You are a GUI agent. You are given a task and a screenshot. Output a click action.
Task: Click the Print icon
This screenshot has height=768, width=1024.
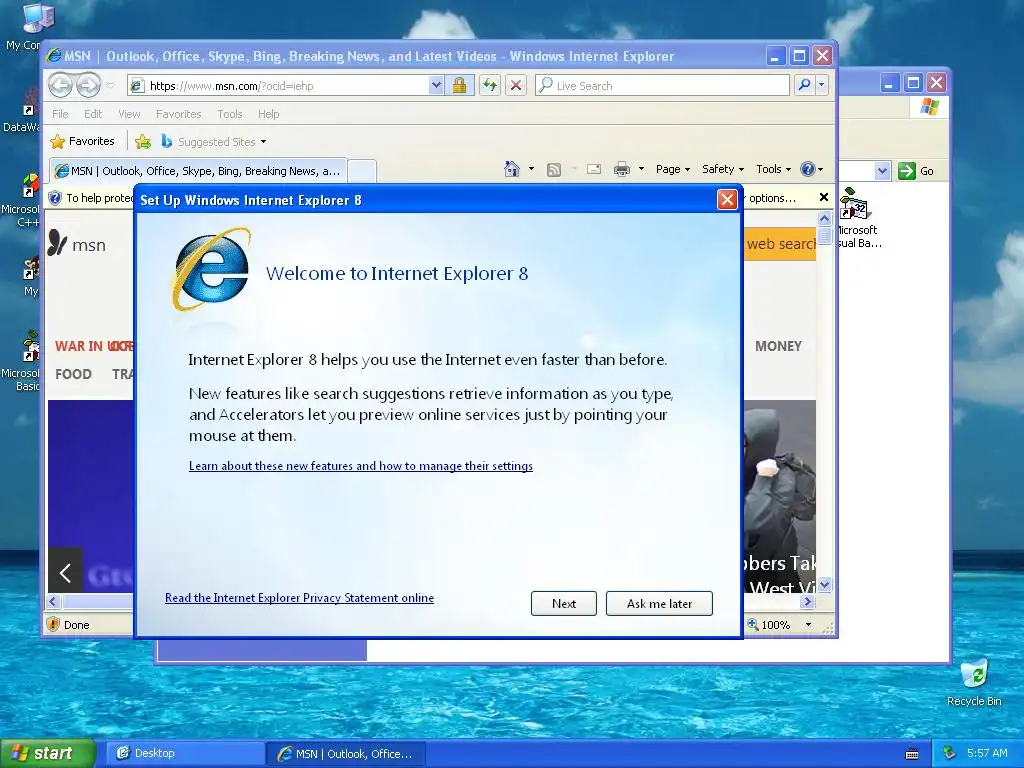click(x=622, y=169)
